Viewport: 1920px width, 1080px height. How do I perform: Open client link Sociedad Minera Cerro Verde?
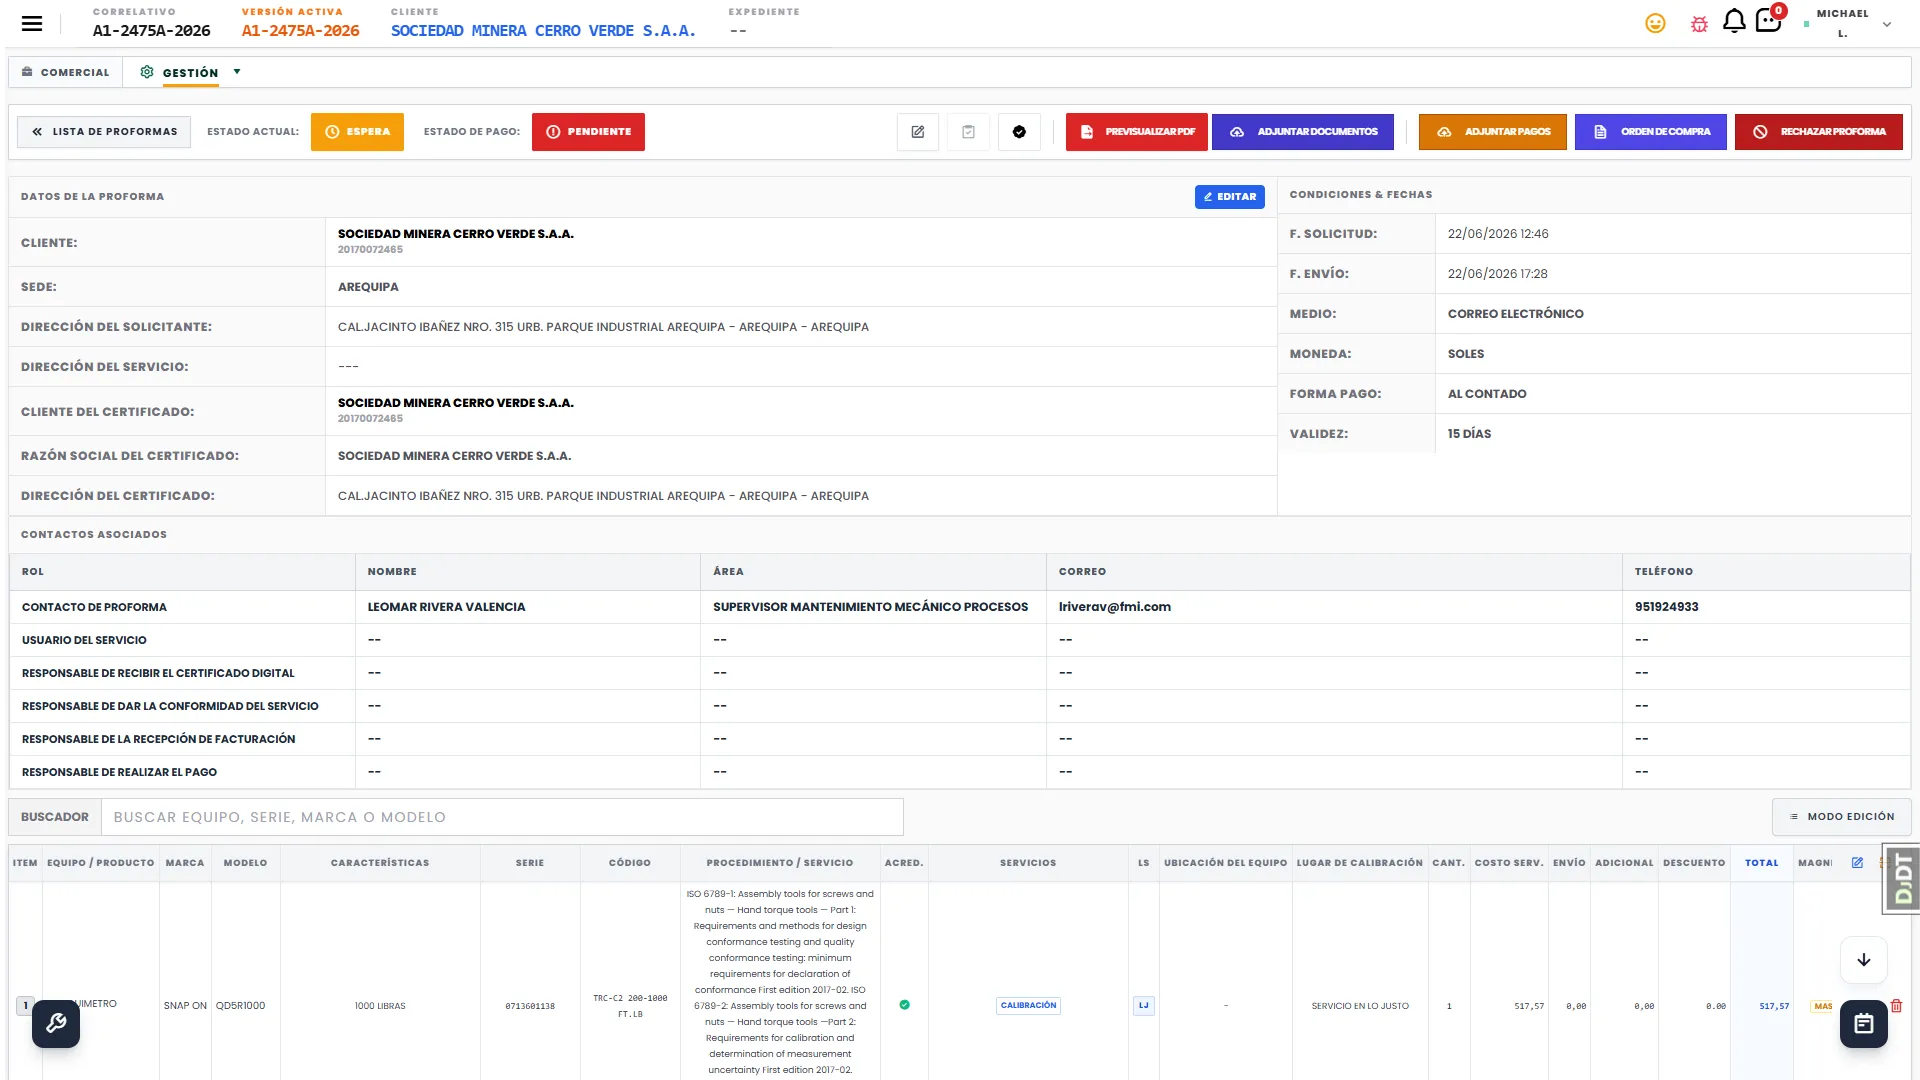pyautogui.click(x=543, y=31)
